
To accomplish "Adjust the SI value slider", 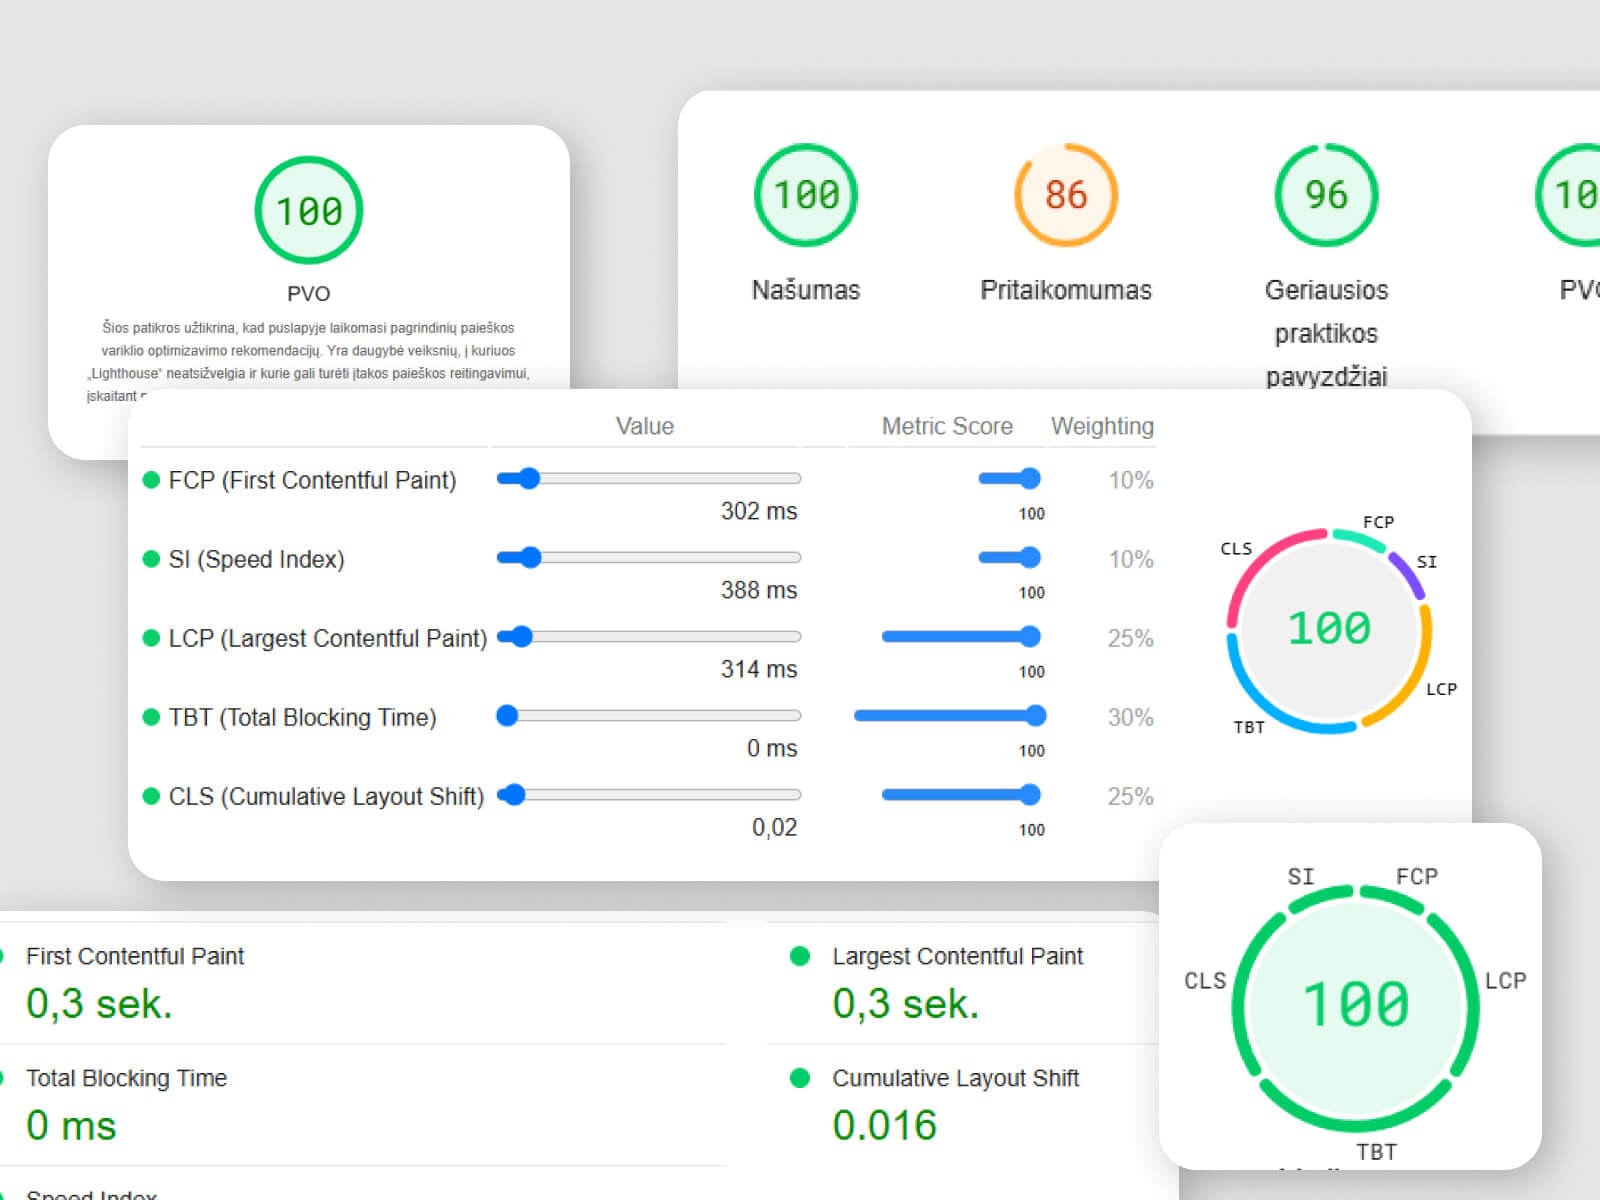I will [x=649, y=558].
